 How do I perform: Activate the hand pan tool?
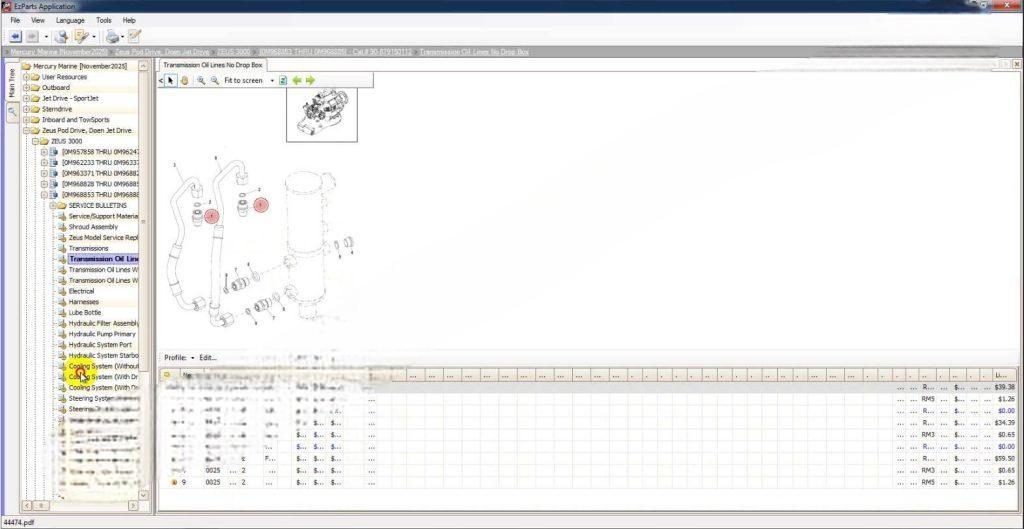[x=185, y=80]
